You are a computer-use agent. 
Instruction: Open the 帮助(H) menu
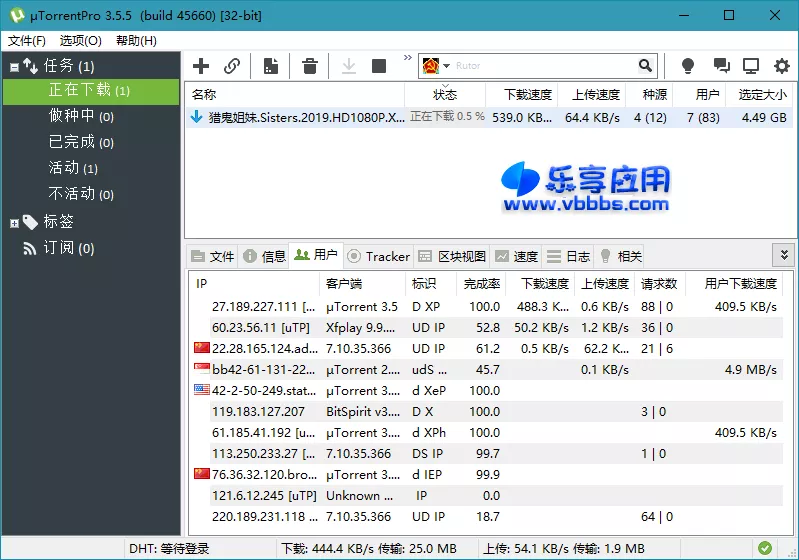(136, 41)
